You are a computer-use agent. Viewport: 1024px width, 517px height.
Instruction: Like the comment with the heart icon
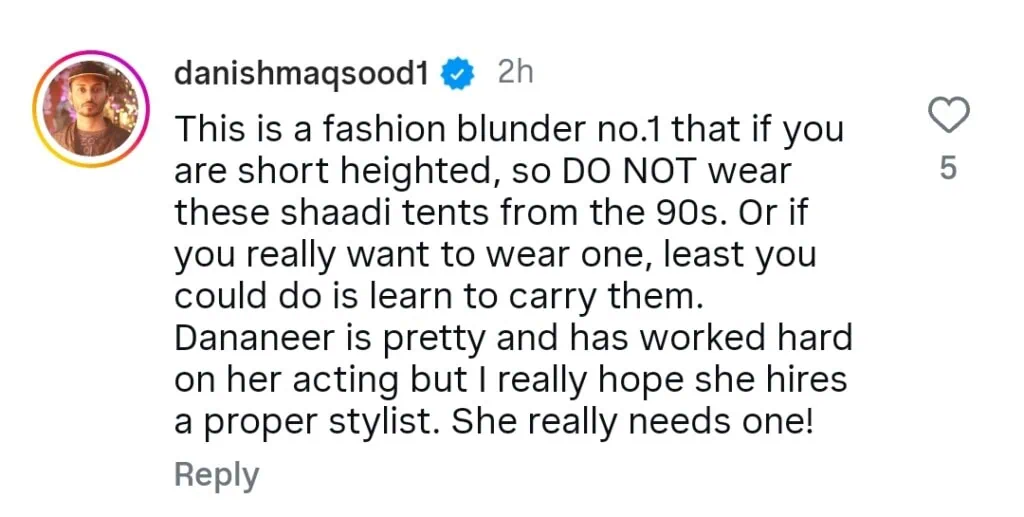coord(948,116)
